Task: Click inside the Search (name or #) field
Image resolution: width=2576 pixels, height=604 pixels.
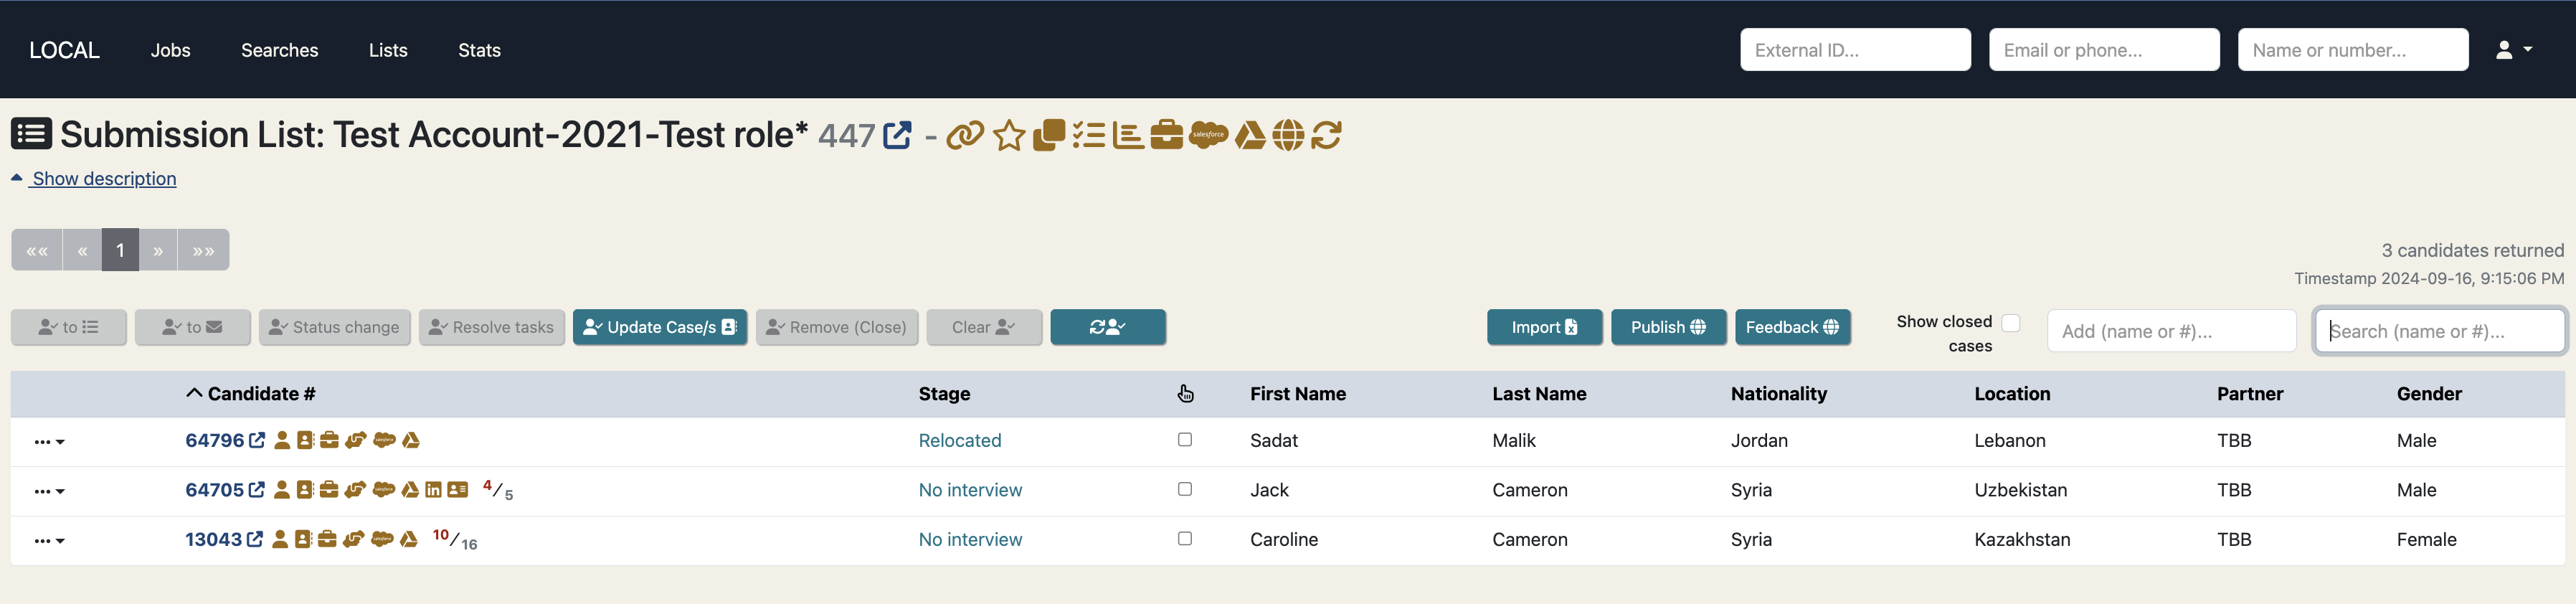Action: 2438,330
